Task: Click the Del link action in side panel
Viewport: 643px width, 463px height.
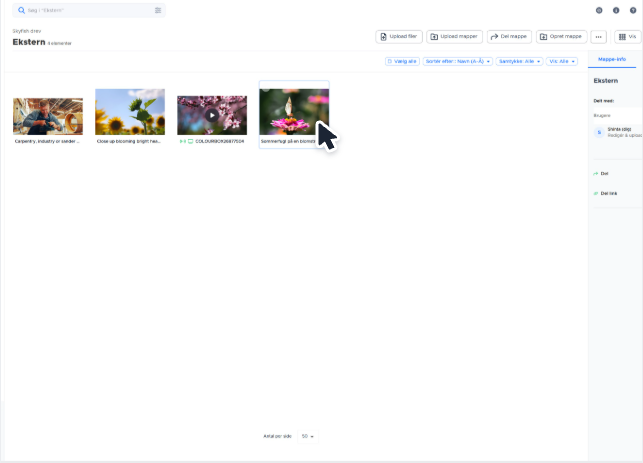Action: point(605,193)
